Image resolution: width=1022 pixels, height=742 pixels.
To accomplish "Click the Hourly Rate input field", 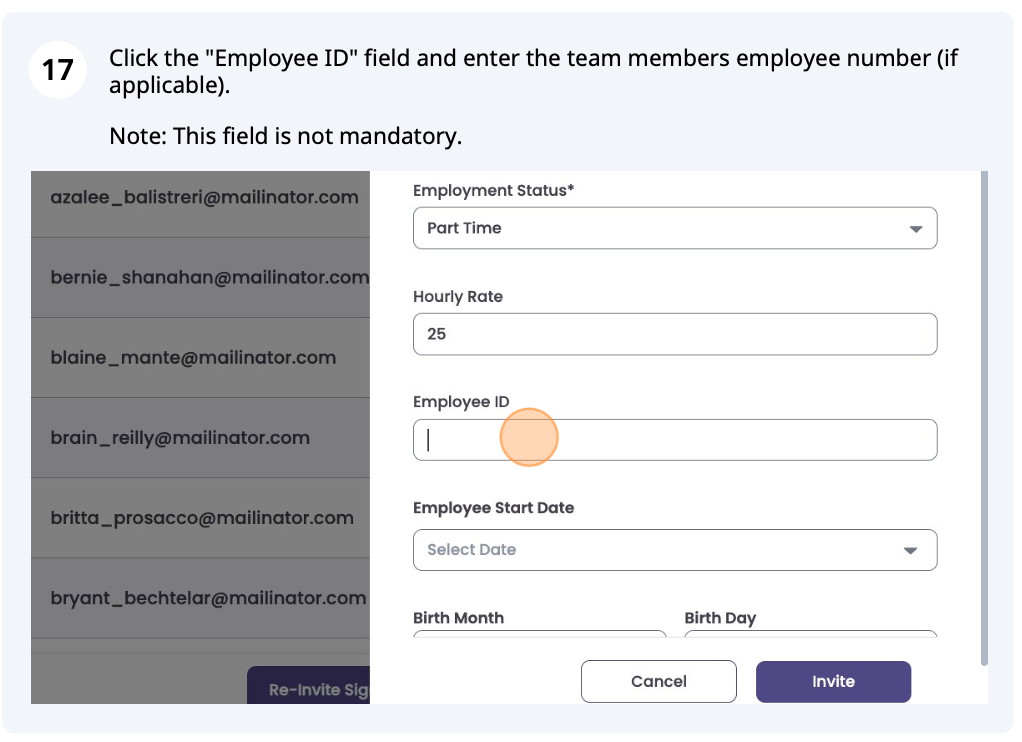I will point(674,334).
